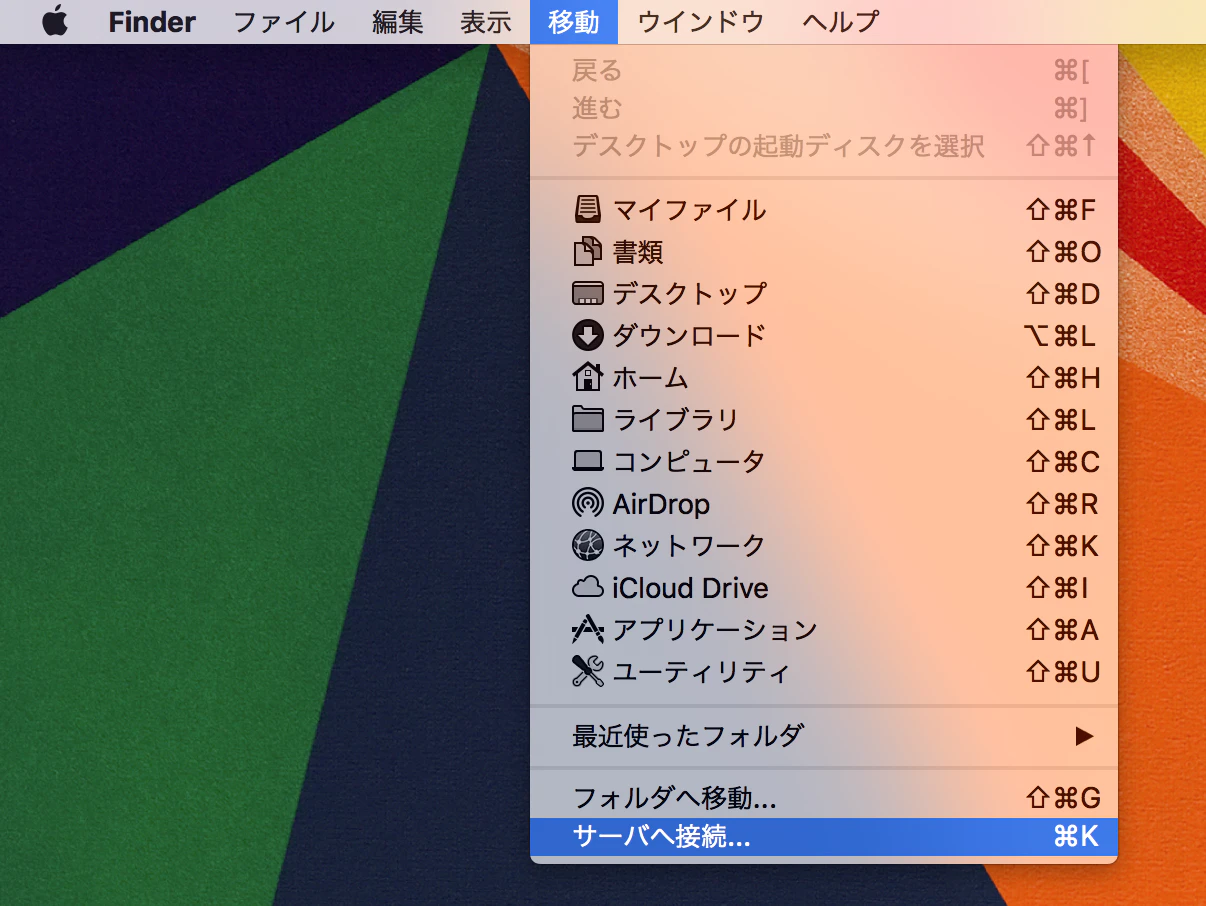This screenshot has height=906, width=1206.
Task: Open the ウインドウ menu
Action: tap(700, 21)
